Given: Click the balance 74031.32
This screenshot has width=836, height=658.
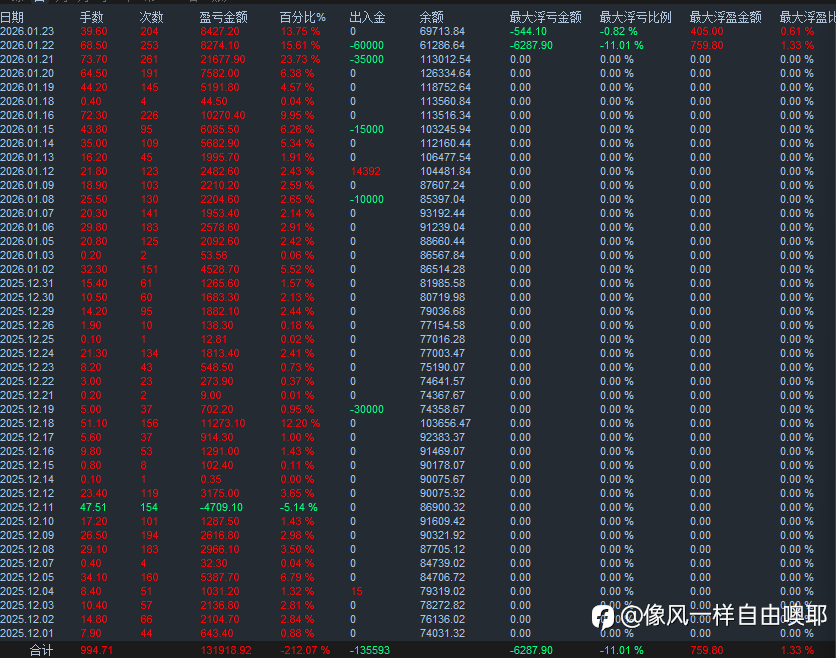Looking at the screenshot, I should click(442, 633).
